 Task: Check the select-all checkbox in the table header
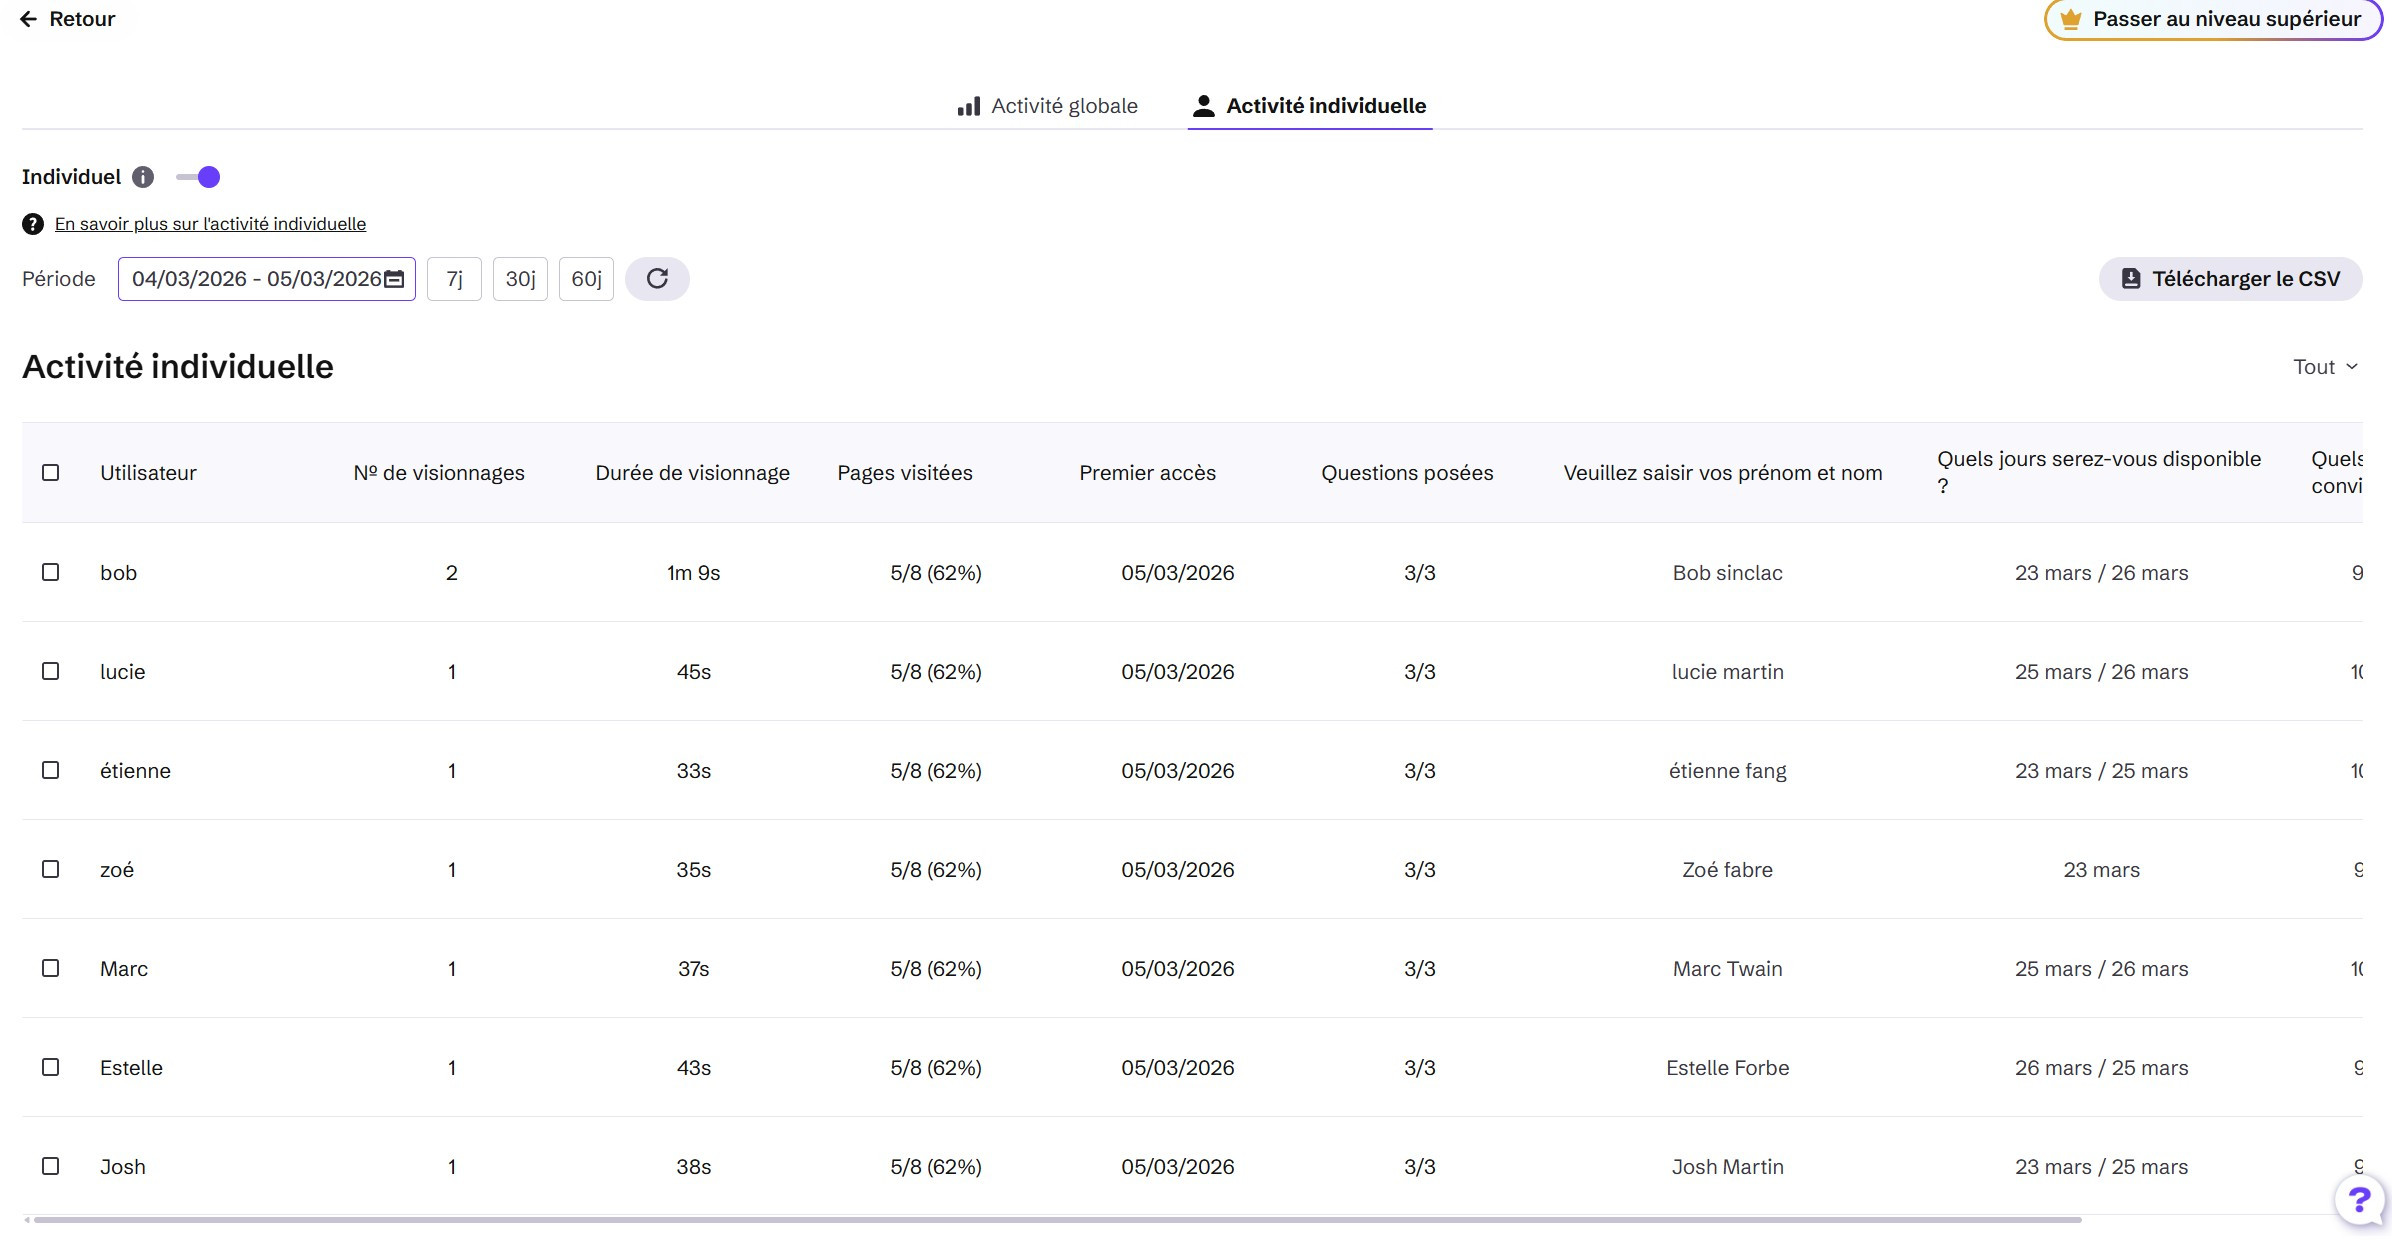coord(51,473)
